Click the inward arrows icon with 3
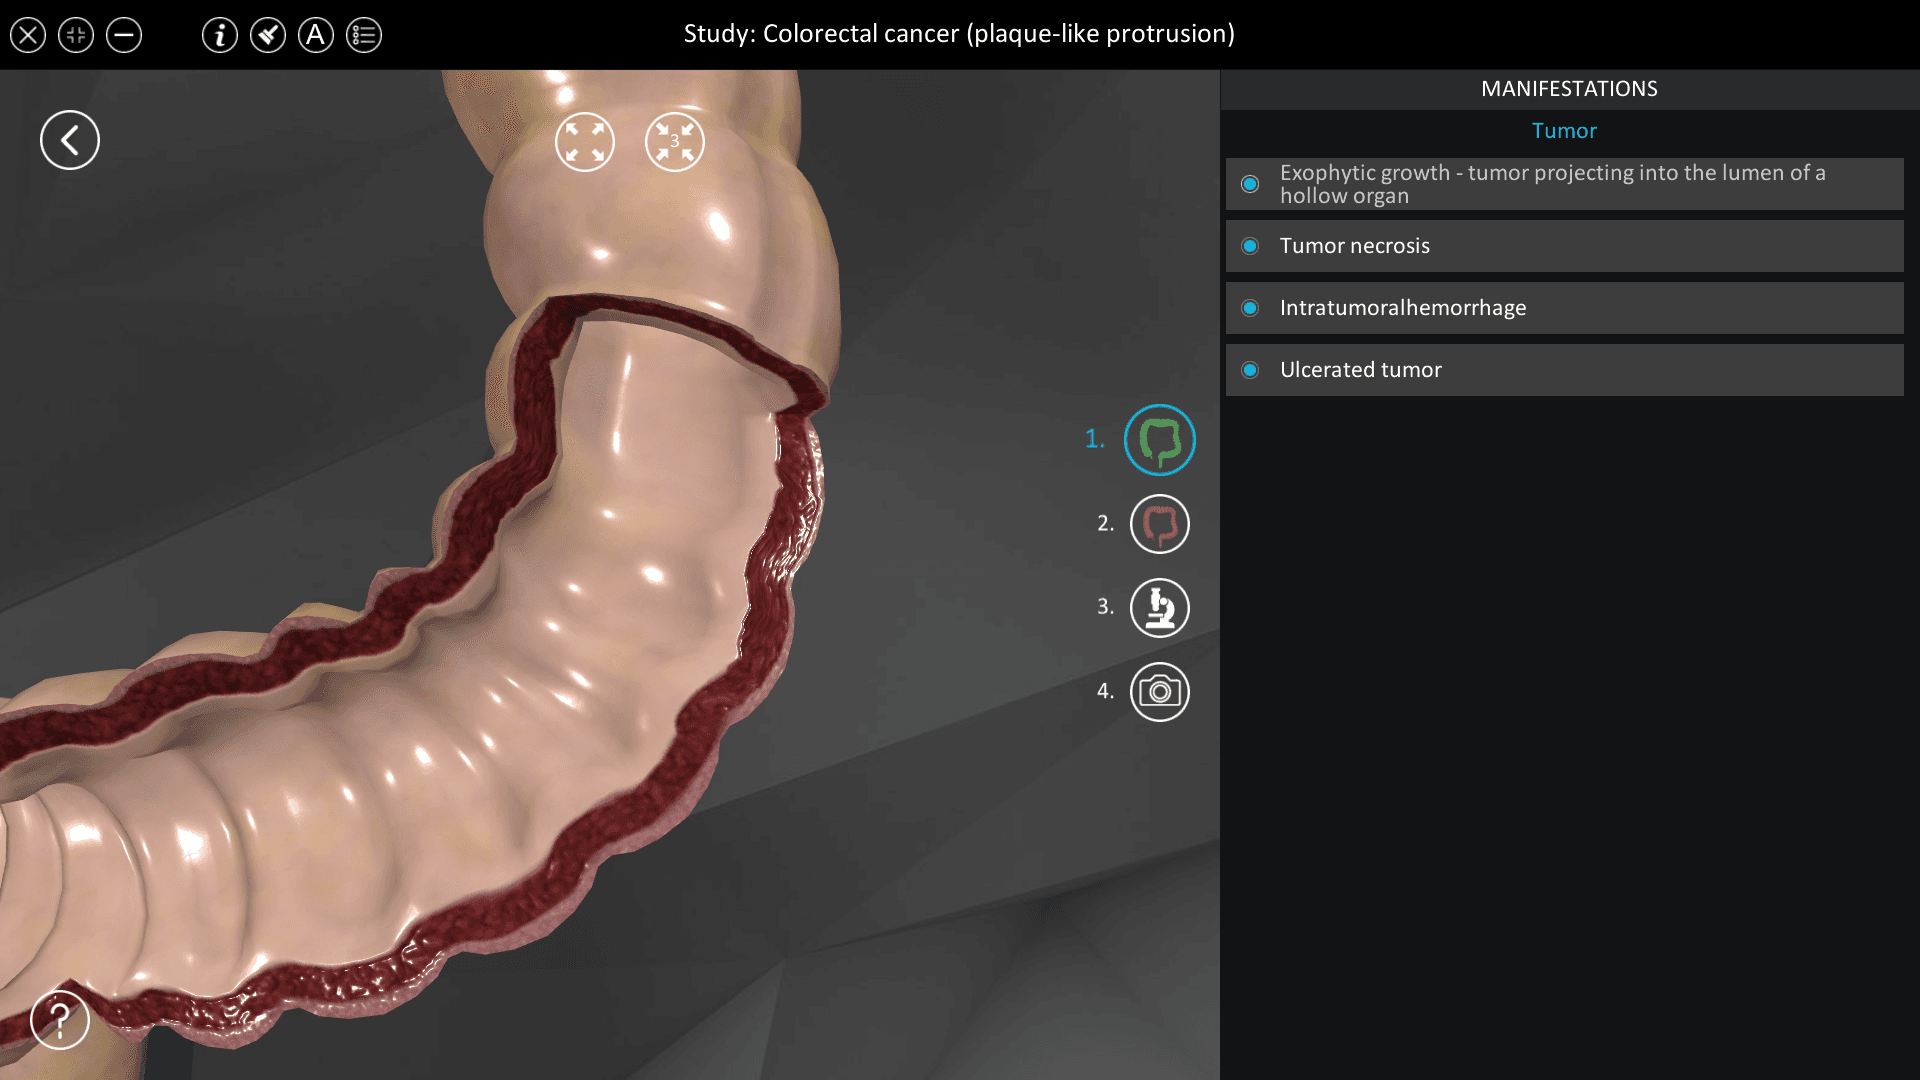1920x1080 pixels. (x=675, y=142)
